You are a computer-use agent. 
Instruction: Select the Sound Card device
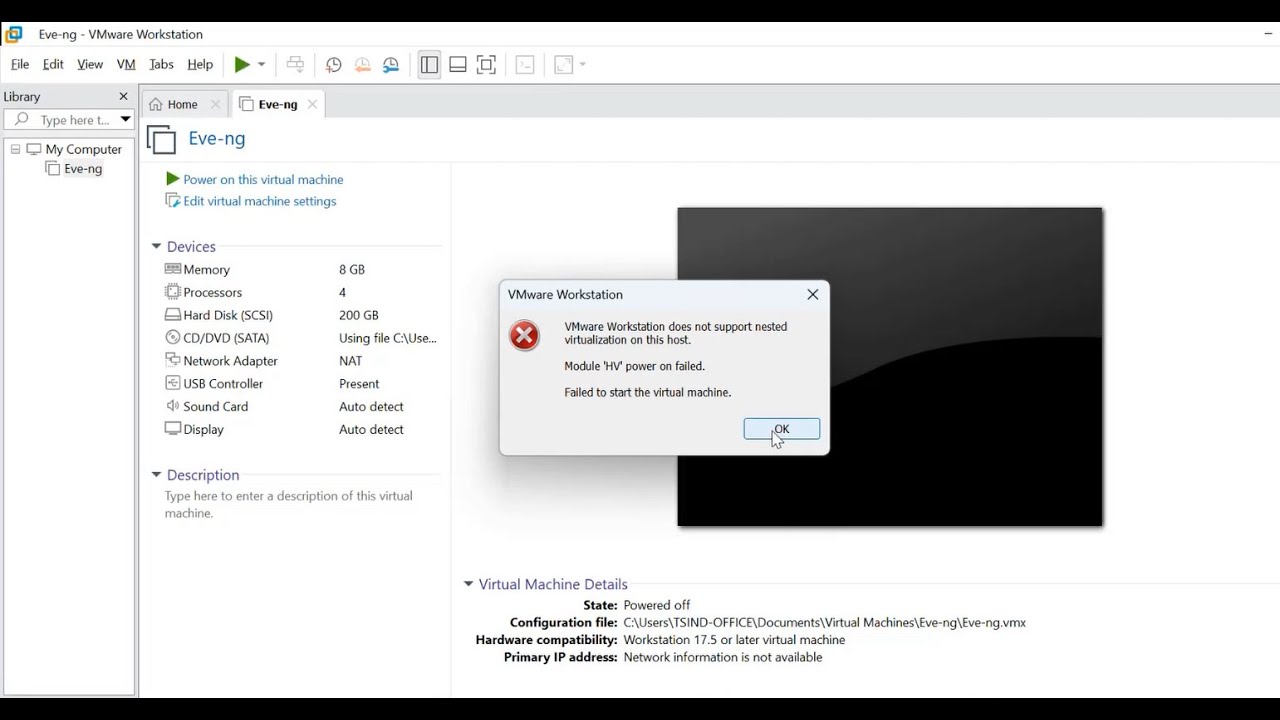(x=300, y=407)
